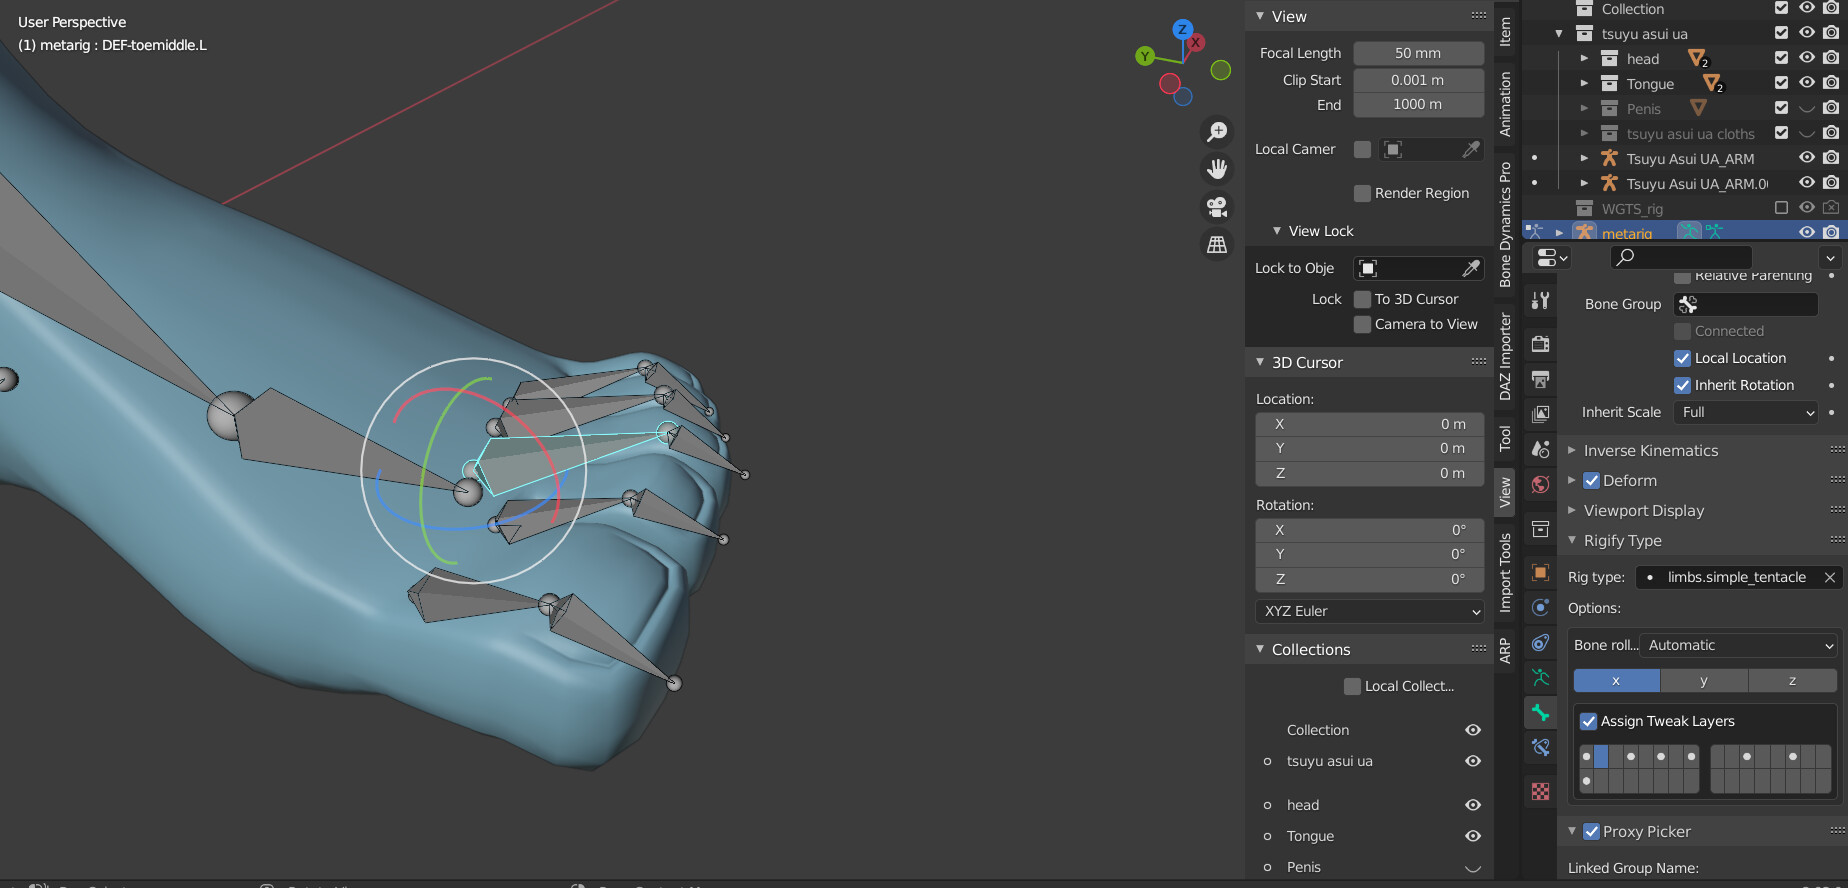Enable Lock To 3D Cursor checkbox
The image size is (1848, 888).
point(1362,299)
